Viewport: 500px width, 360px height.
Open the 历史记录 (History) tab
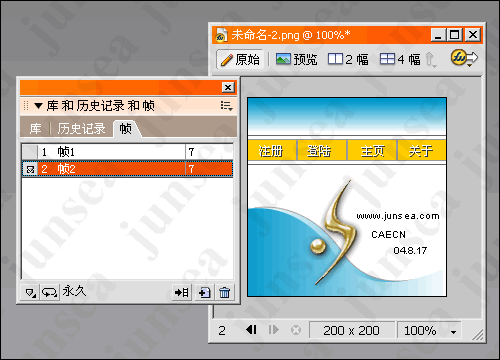[x=81, y=129]
